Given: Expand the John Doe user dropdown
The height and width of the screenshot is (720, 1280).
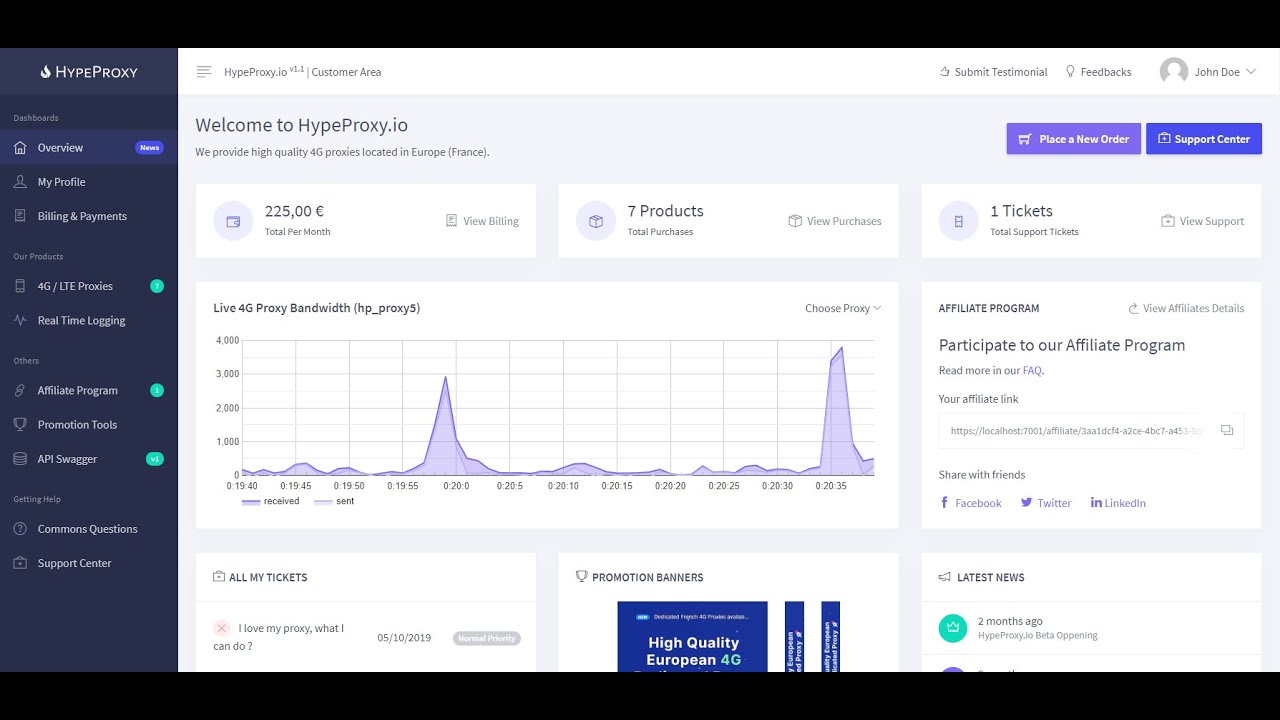Looking at the screenshot, I should [x=1208, y=72].
